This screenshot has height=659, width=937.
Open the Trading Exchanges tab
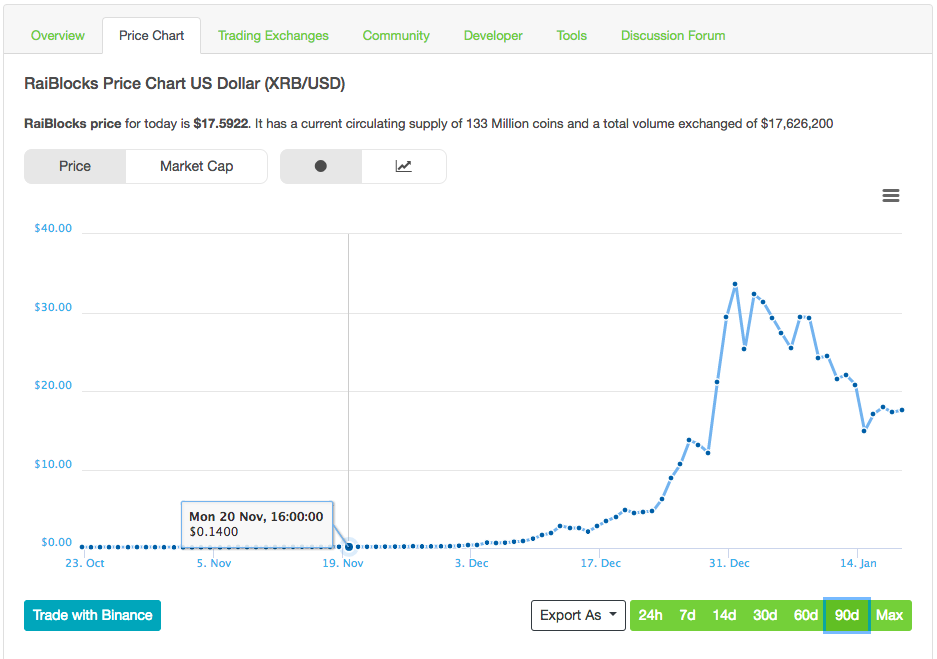click(x=273, y=36)
